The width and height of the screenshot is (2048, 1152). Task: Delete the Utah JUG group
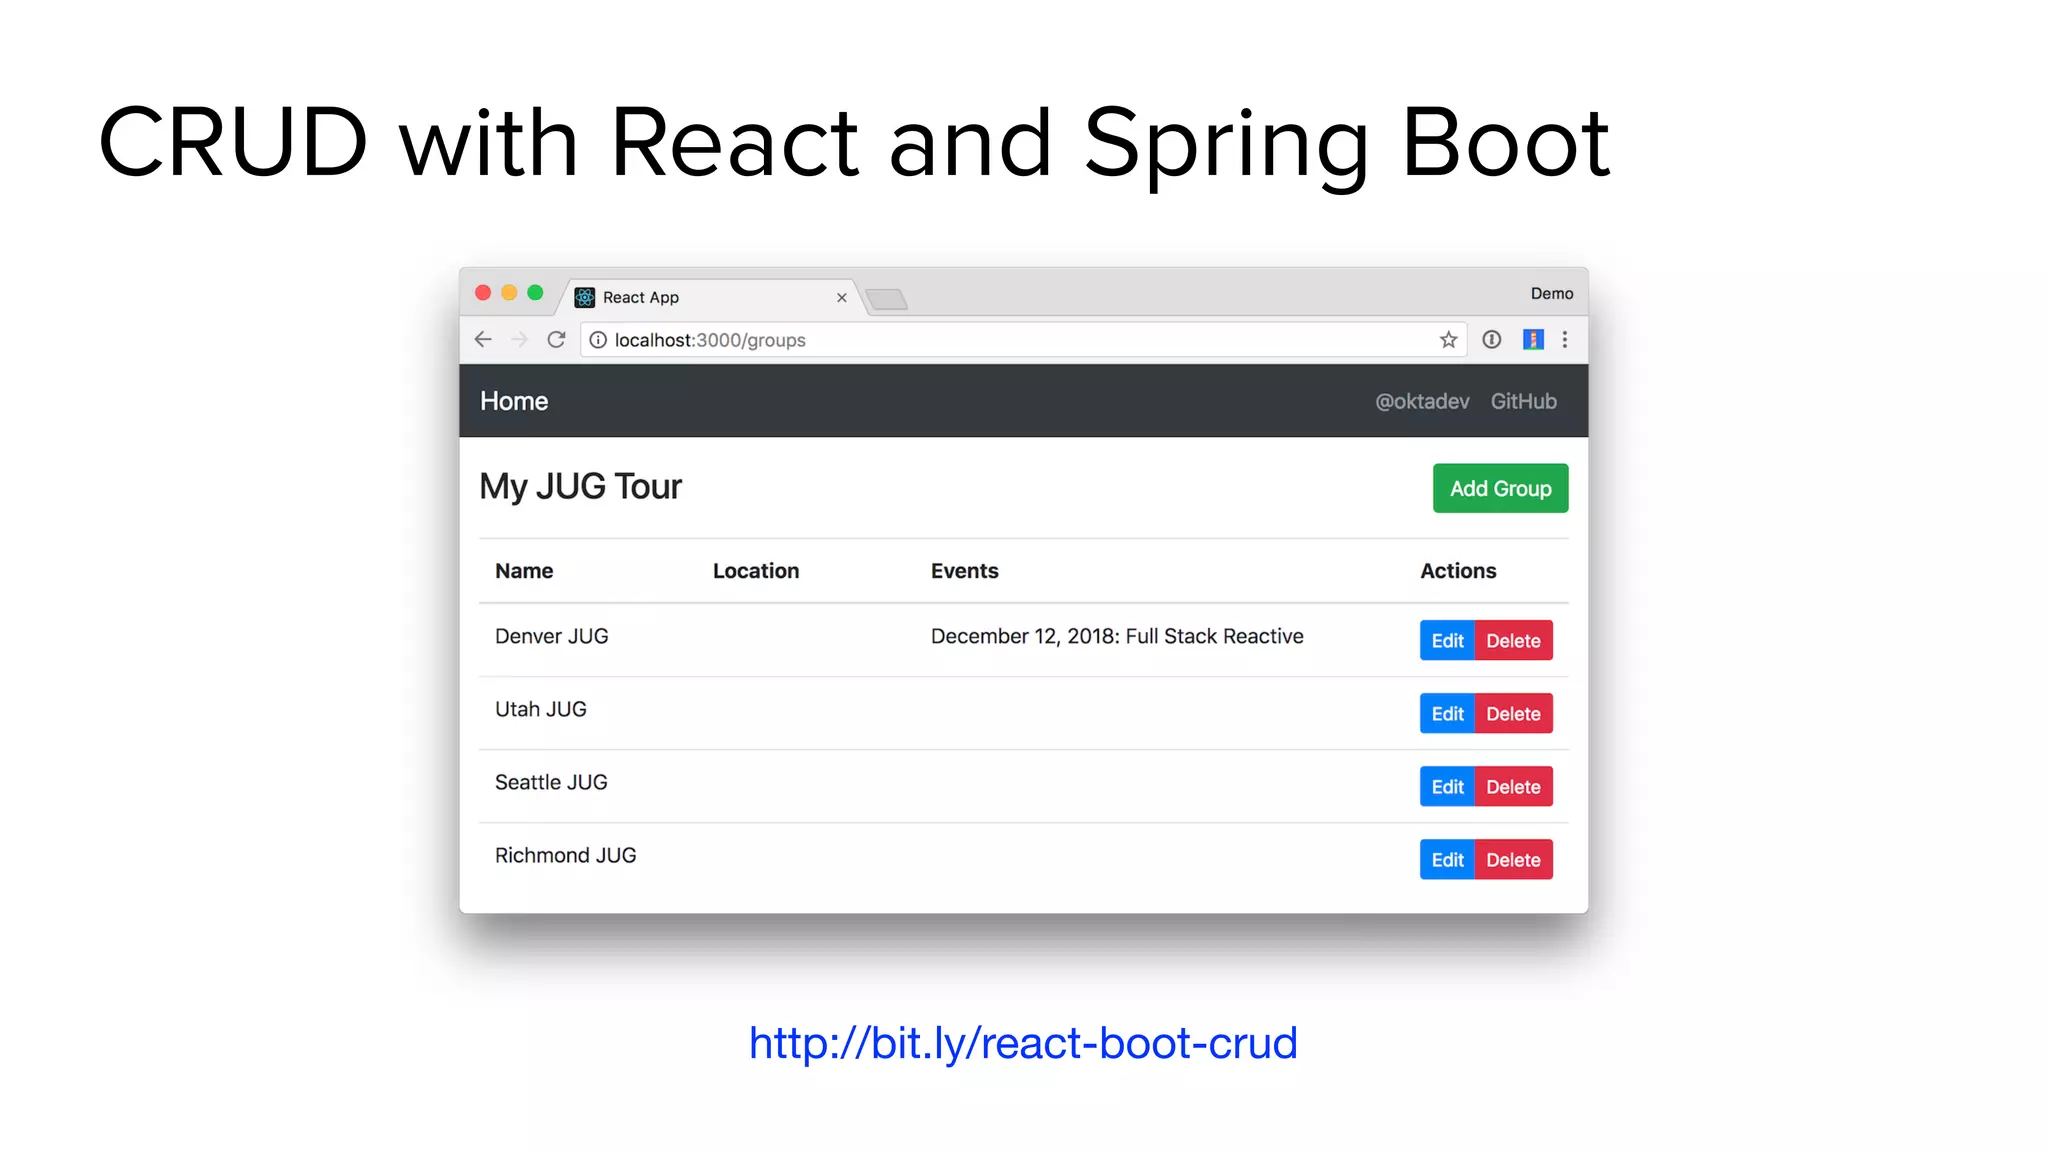click(x=1513, y=714)
